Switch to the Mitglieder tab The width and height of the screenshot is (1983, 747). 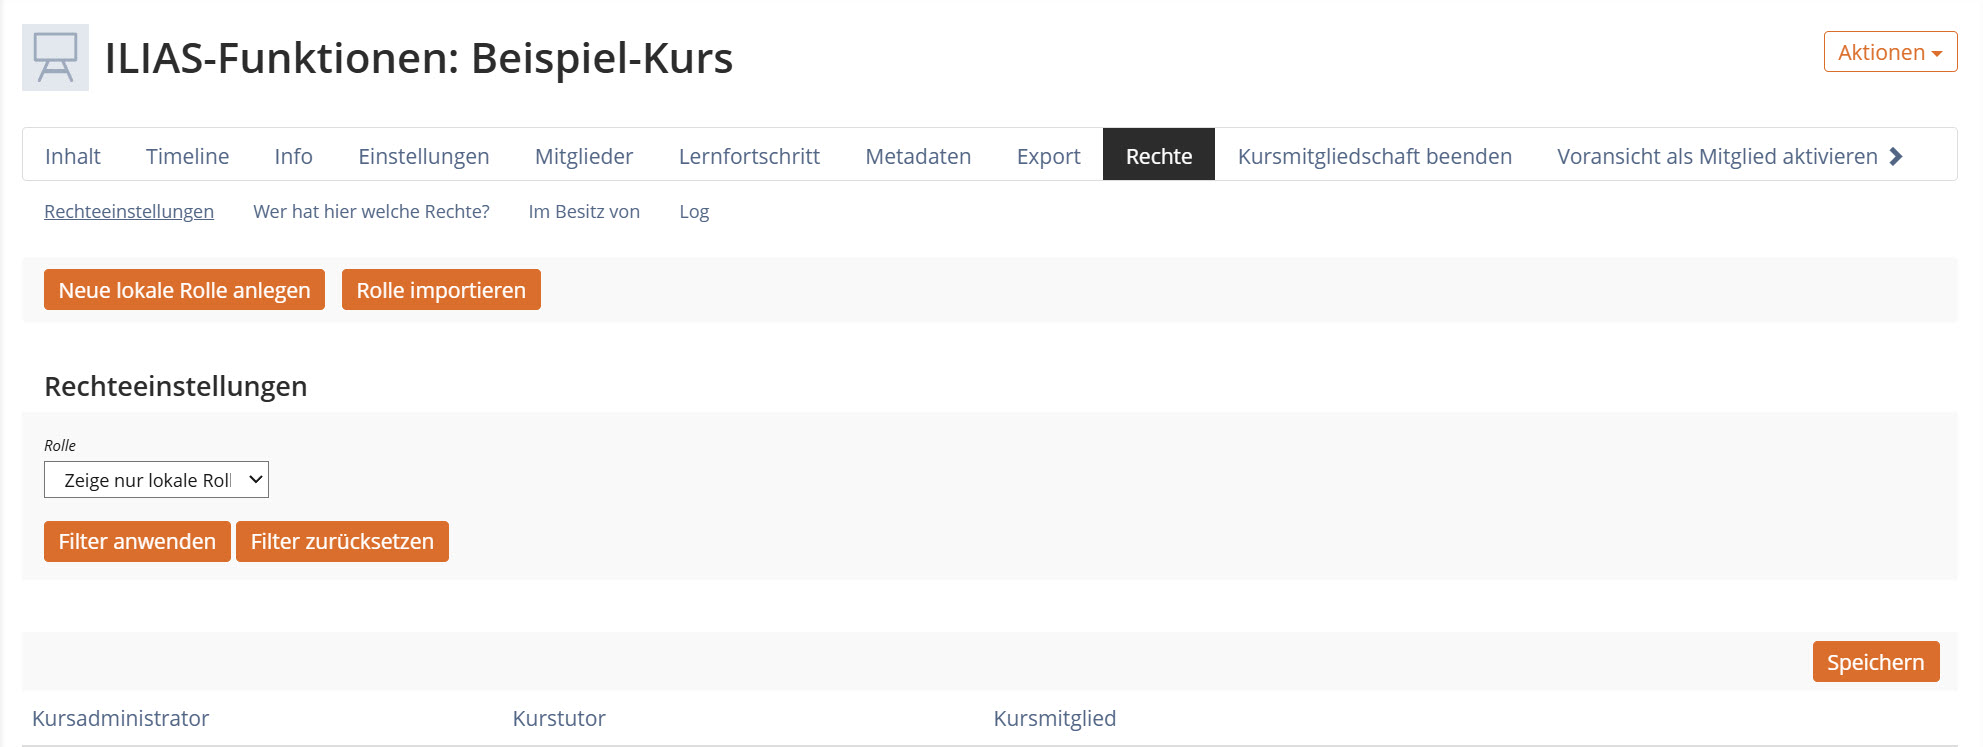[584, 156]
